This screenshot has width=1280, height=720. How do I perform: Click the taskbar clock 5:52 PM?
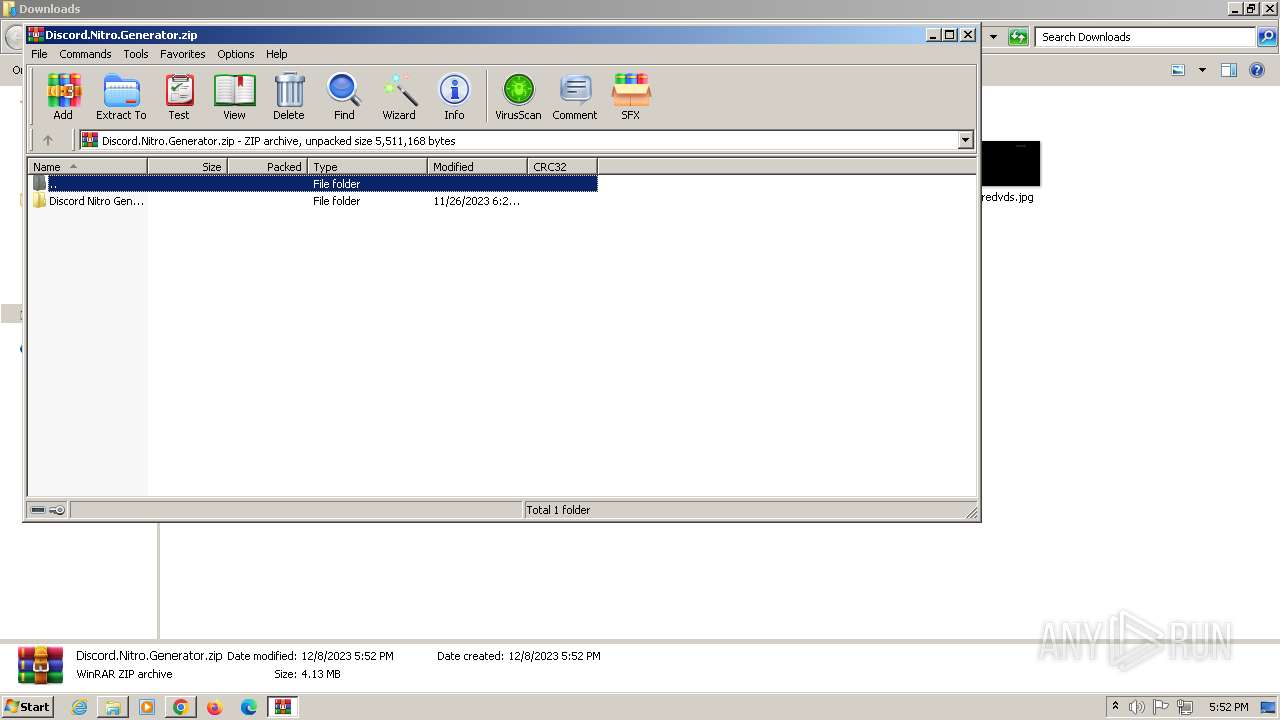[1228, 707]
